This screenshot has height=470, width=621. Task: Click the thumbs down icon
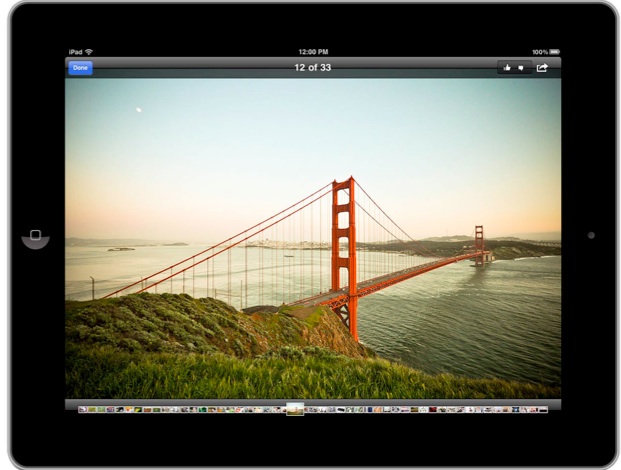[x=521, y=68]
